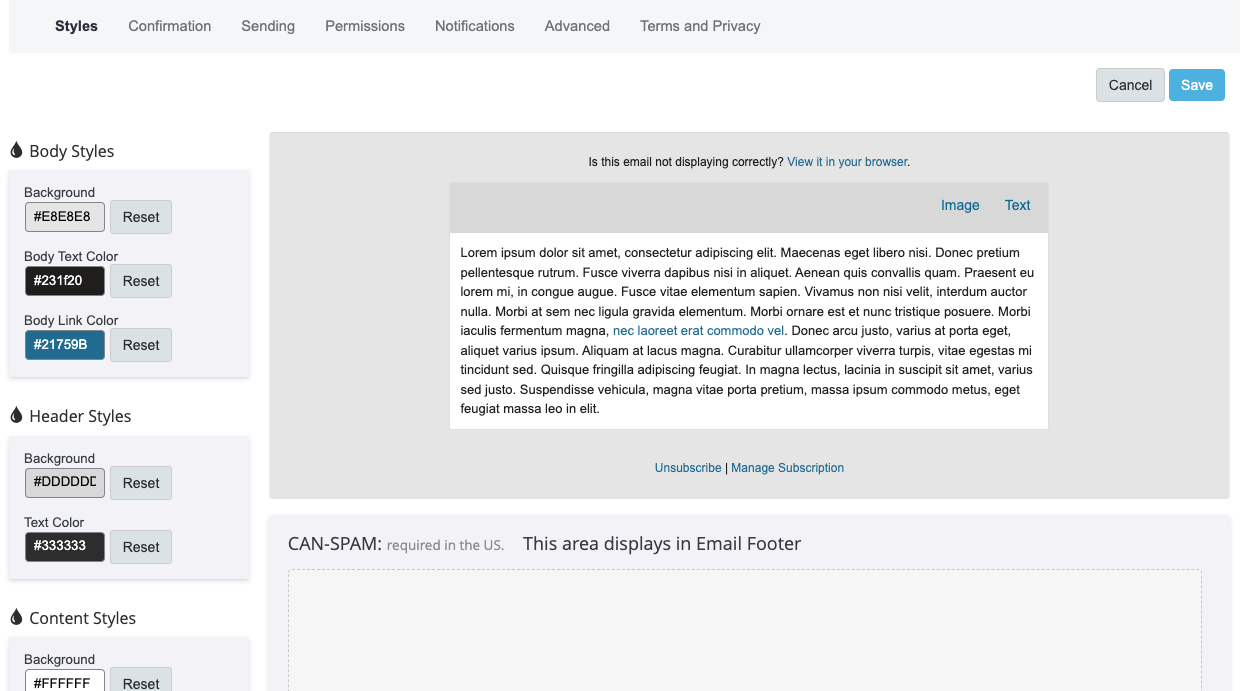
Task: Select the Advanced tab
Action: pos(577,26)
